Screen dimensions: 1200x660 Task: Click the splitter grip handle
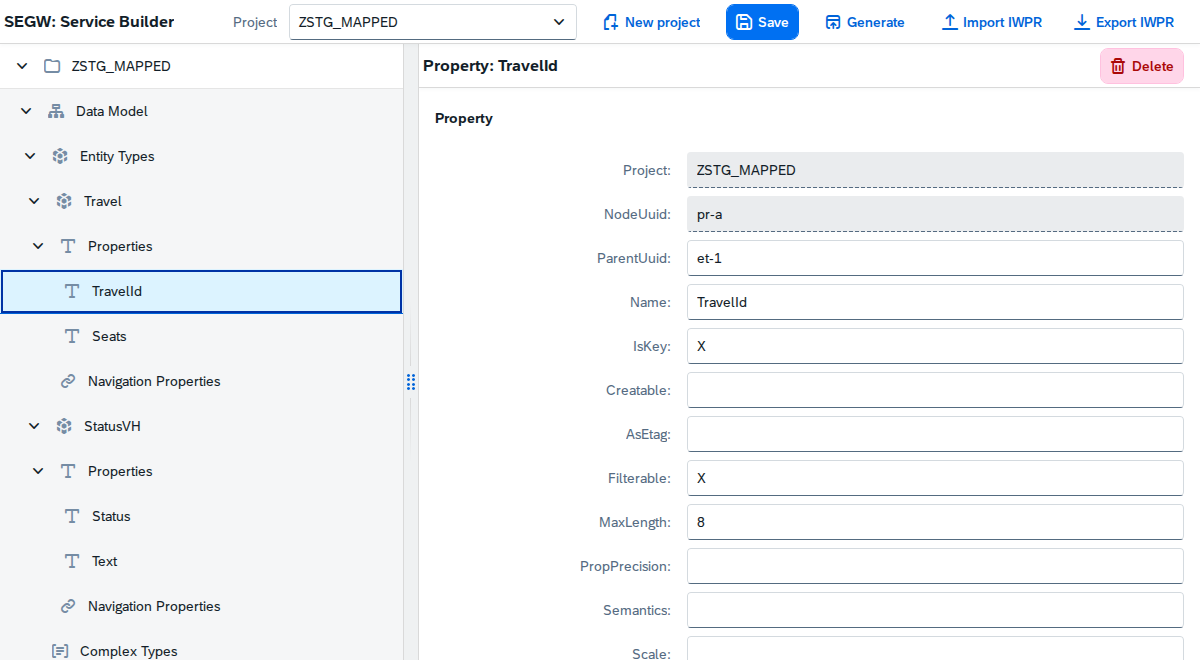click(411, 381)
